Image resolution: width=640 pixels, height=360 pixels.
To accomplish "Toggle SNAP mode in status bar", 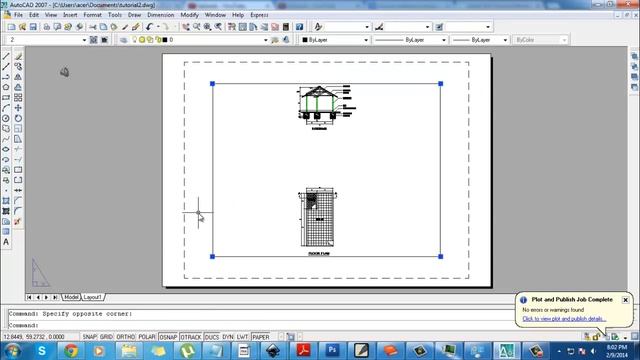I will [x=89, y=337].
